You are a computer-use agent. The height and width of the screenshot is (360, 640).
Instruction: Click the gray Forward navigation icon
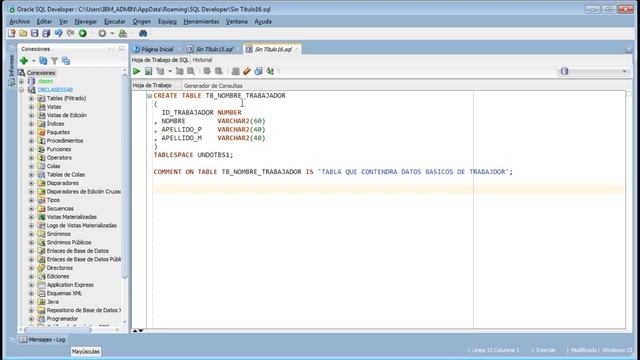(x=102, y=33)
